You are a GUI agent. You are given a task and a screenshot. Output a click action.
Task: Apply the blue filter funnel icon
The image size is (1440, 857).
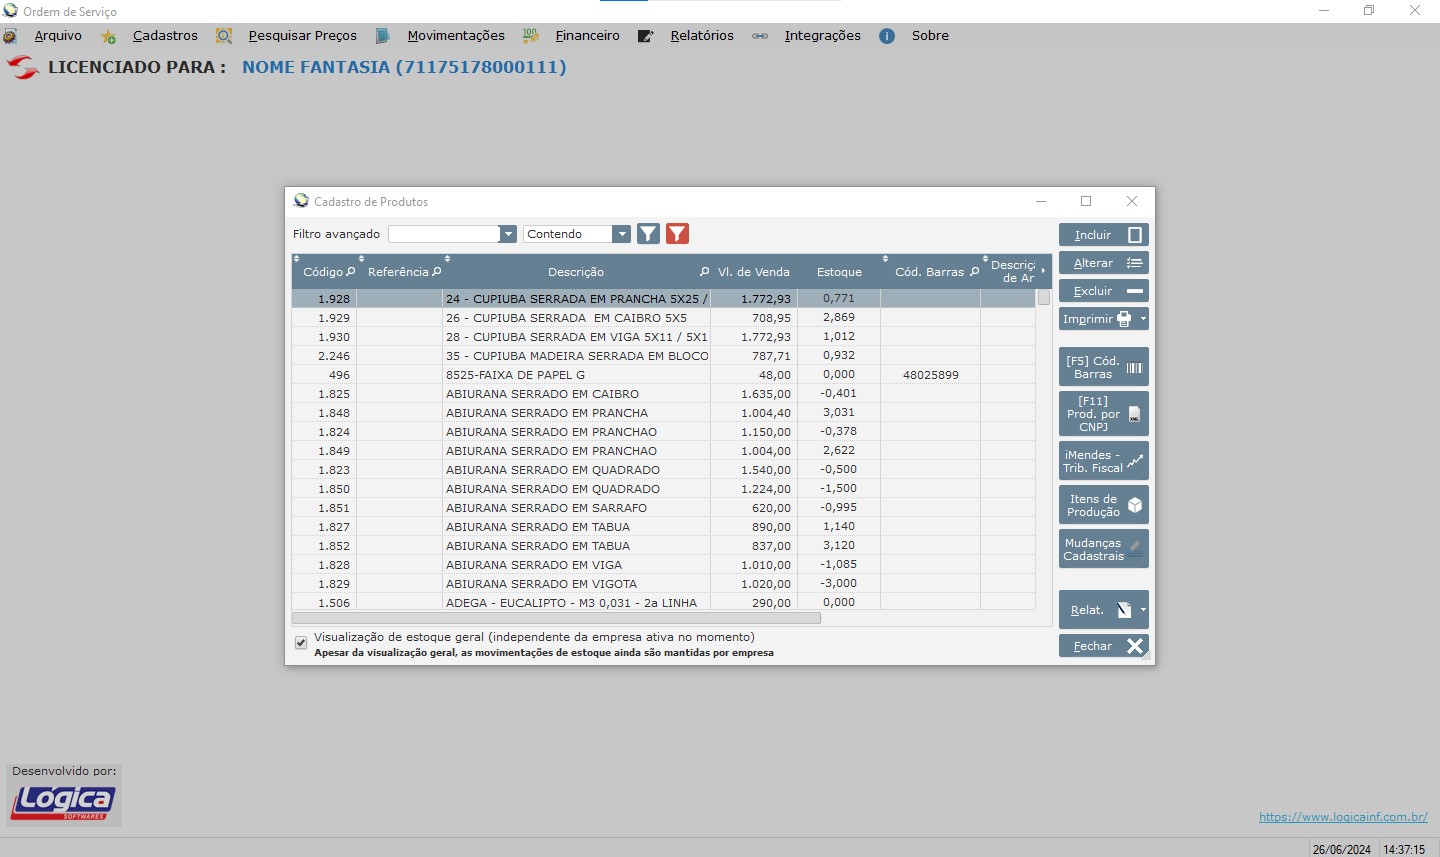click(x=648, y=234)
